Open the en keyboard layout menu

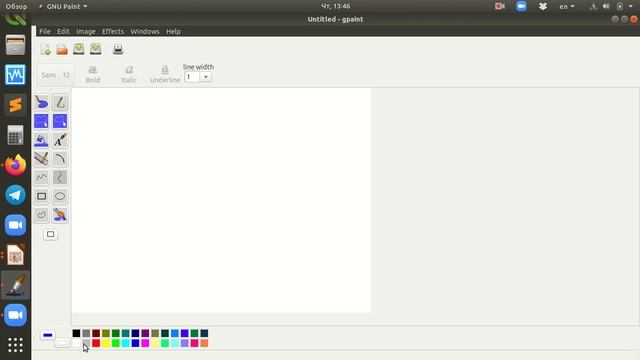point(567,6)
